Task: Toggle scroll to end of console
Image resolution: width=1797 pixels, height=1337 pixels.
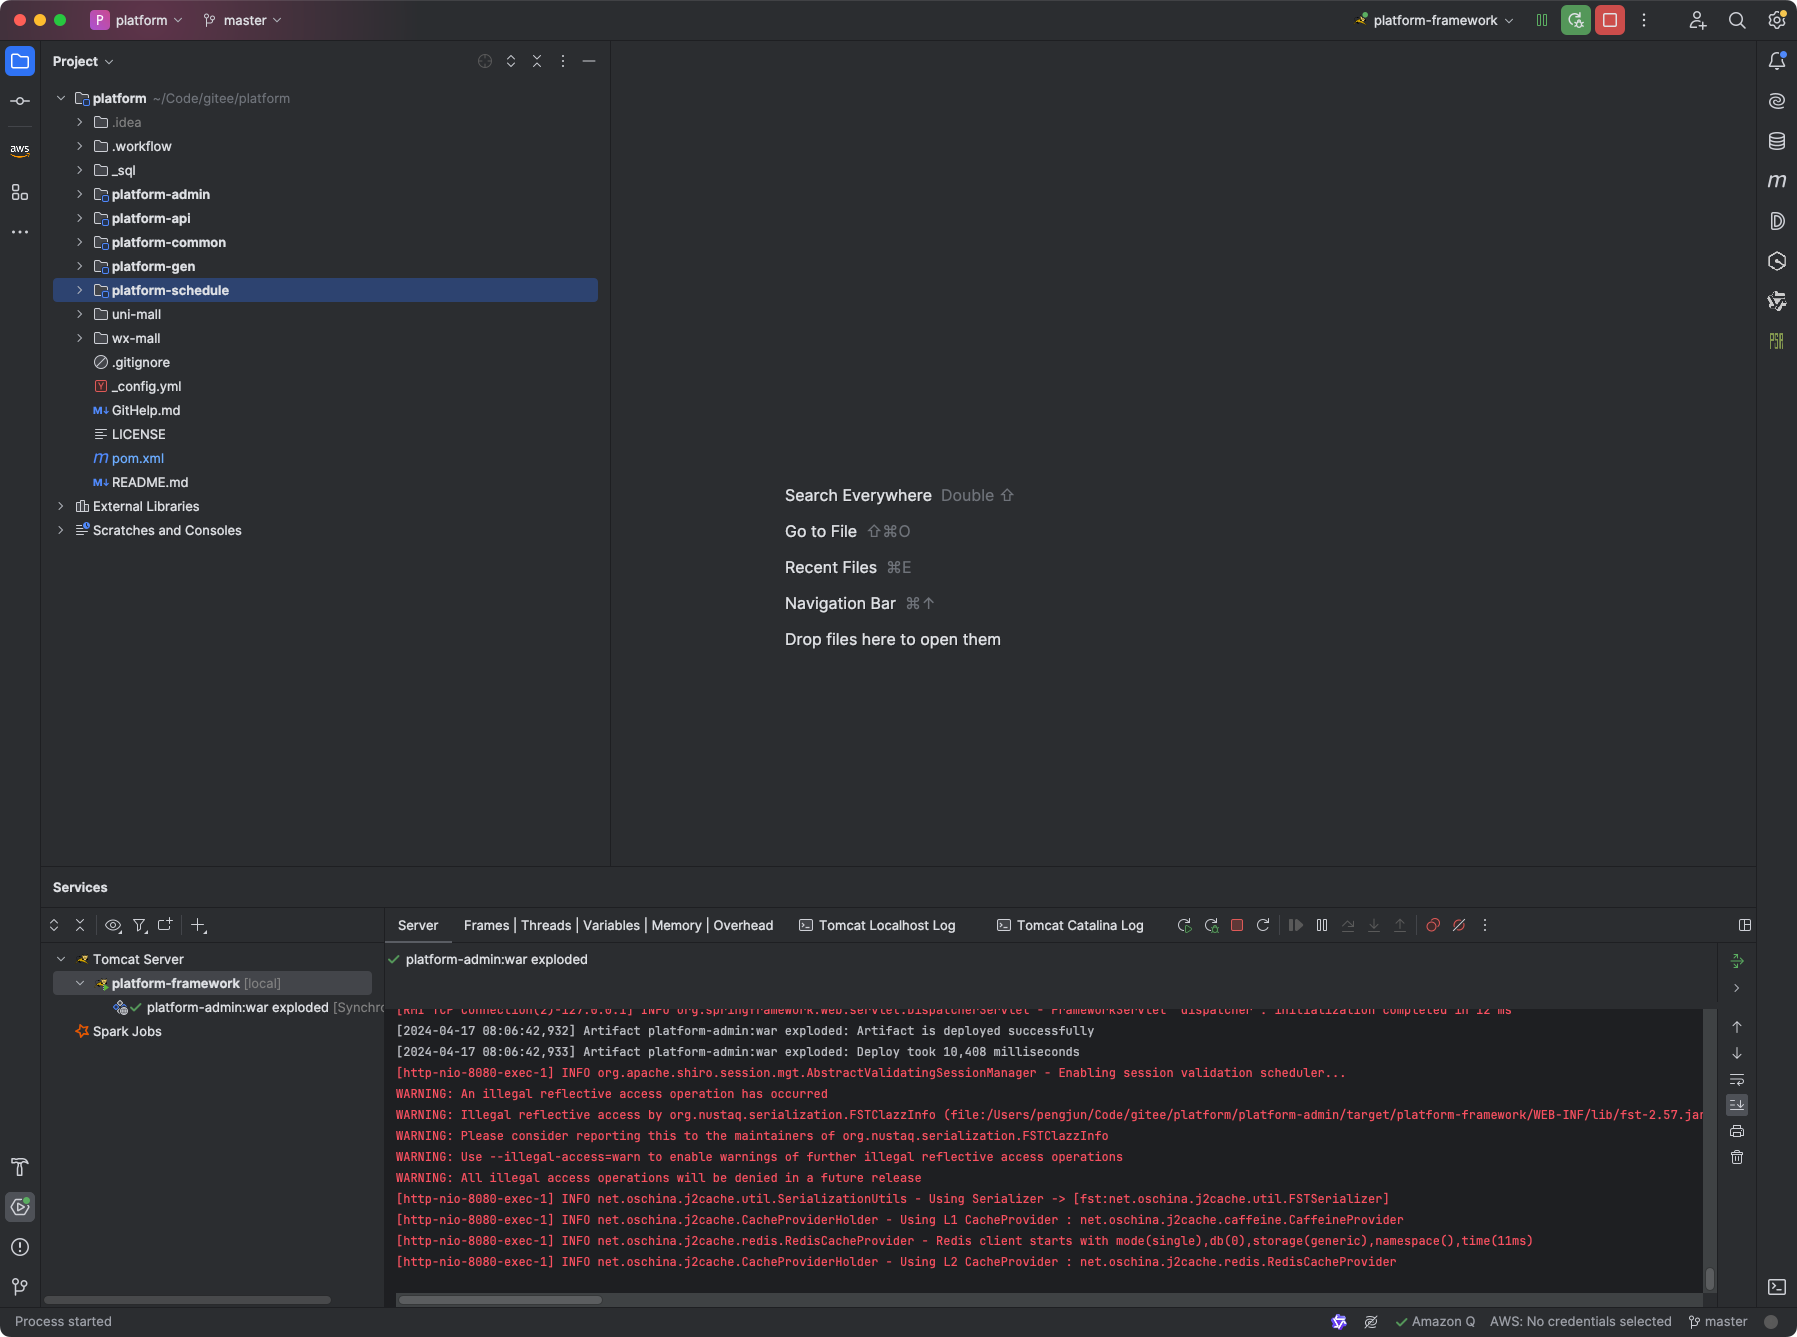Action: click(1737, 1105)
